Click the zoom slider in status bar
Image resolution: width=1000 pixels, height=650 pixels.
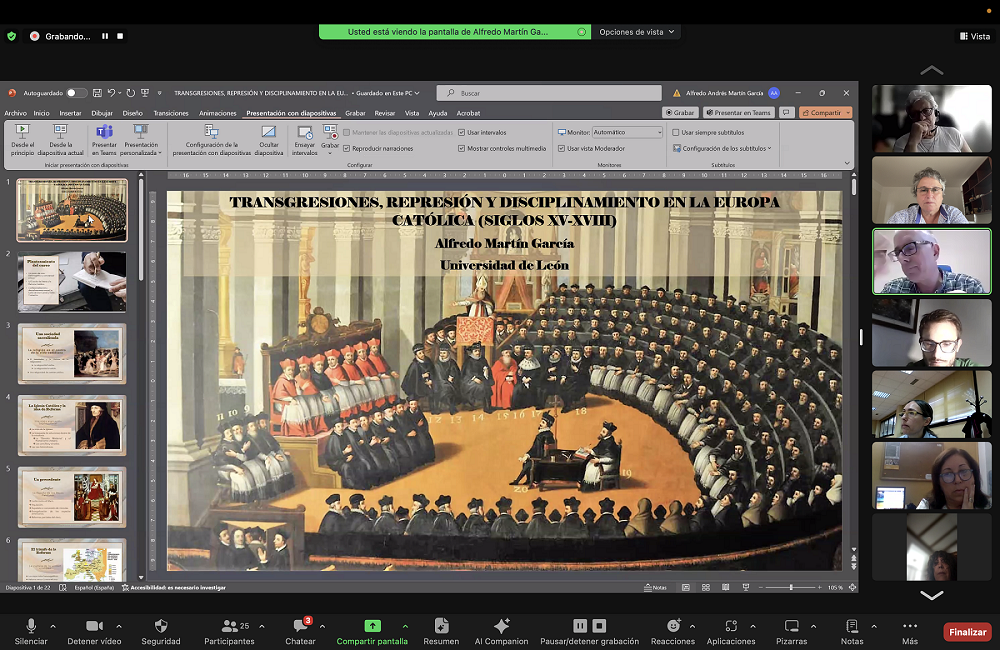tap(791, 587)
